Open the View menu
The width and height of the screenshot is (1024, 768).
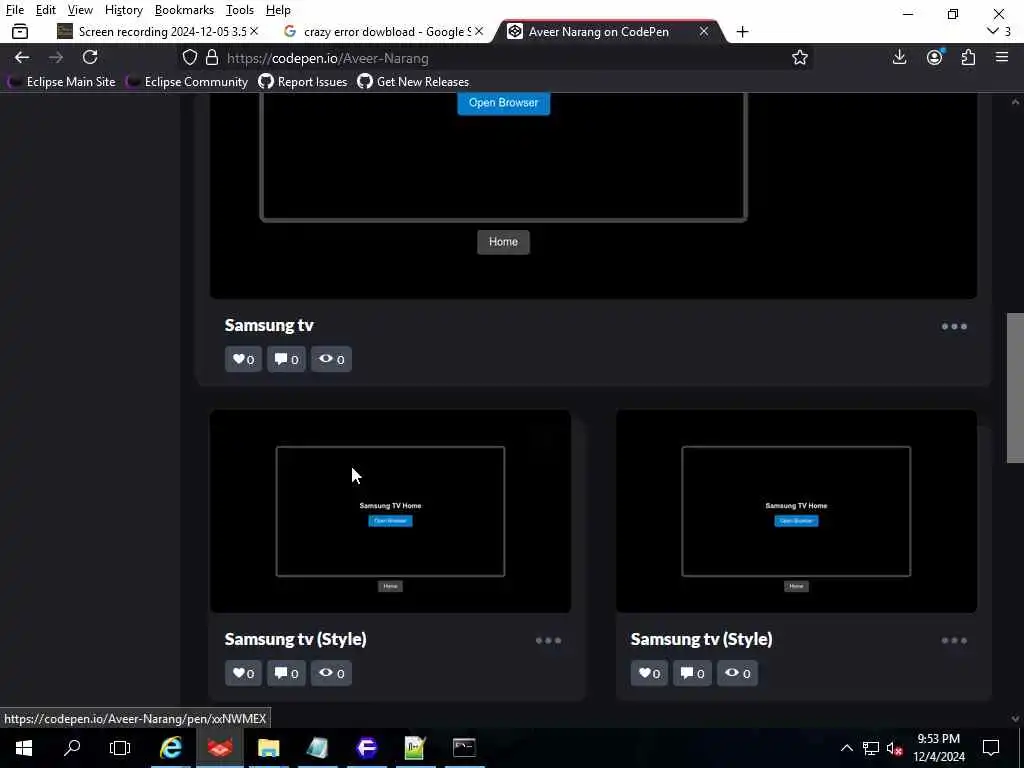click(x=80, y=10)
